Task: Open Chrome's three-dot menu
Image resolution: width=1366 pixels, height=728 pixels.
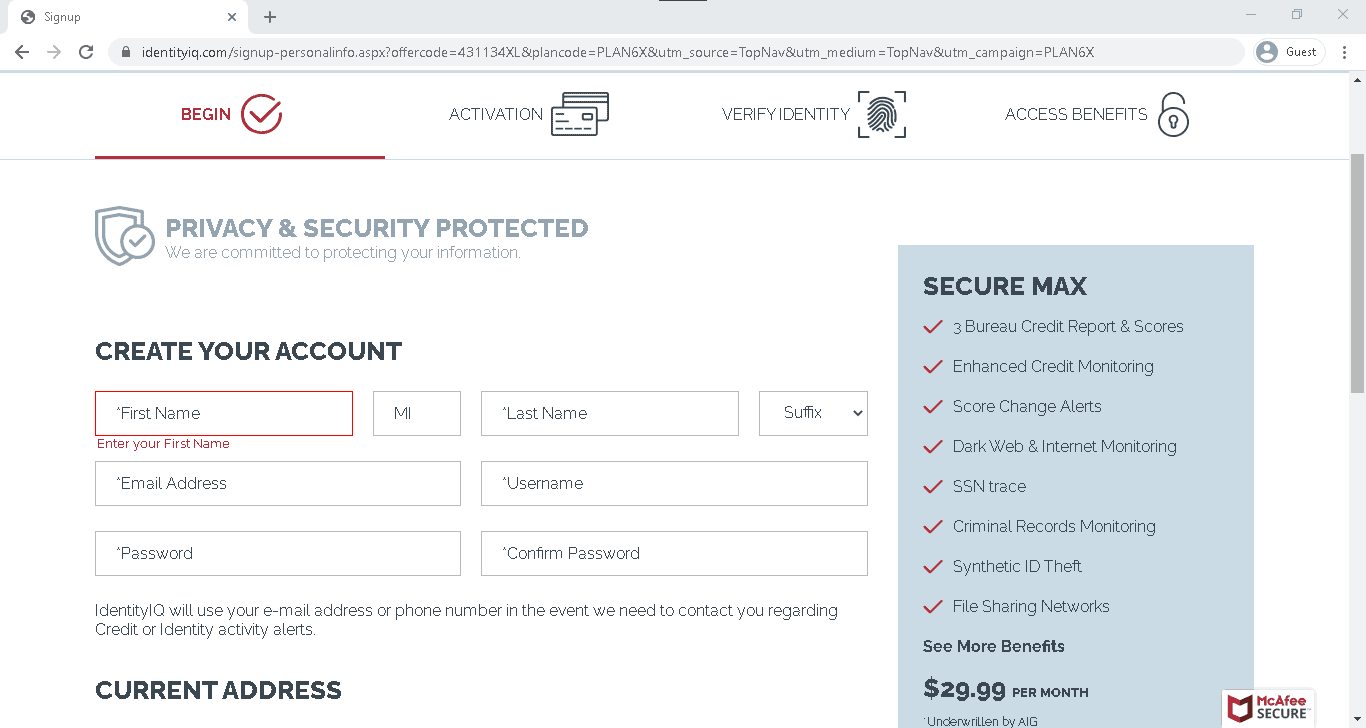Action: pyautogui.click(x=1344, y=51)
